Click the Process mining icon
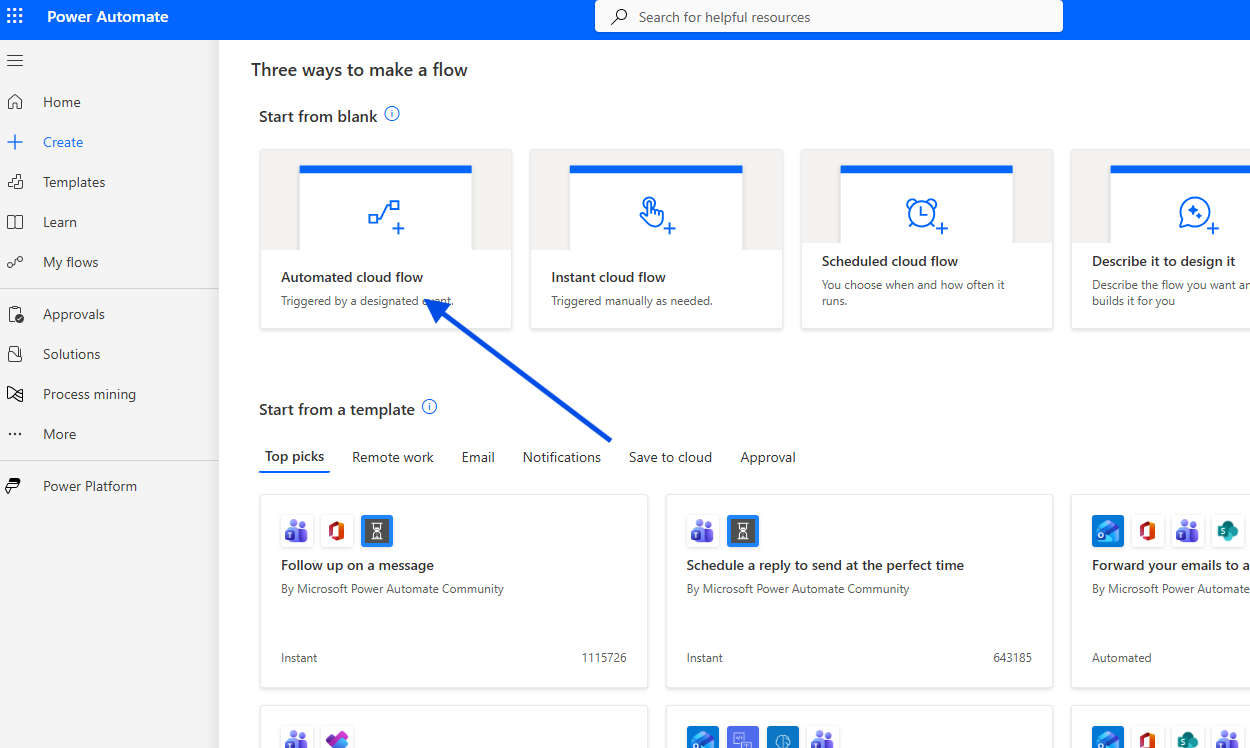The width and height of the screenshot is (1250, 748). (15, 394)
